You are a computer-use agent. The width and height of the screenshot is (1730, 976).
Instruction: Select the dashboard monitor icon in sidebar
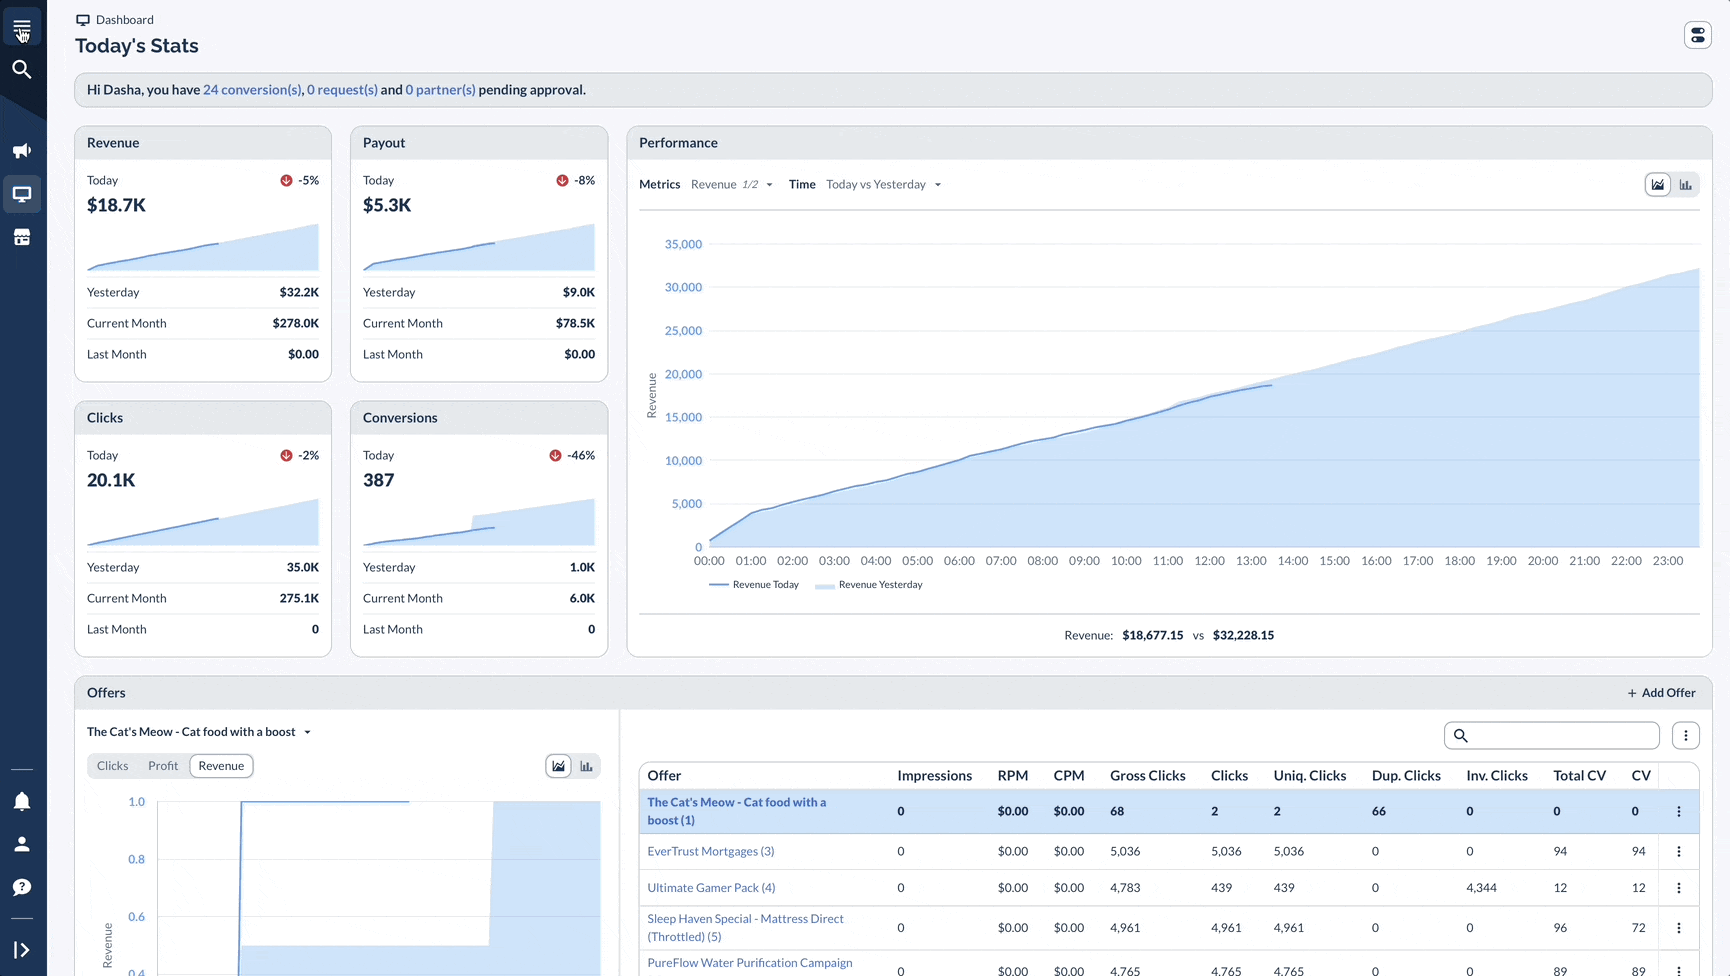click(22, 194)
